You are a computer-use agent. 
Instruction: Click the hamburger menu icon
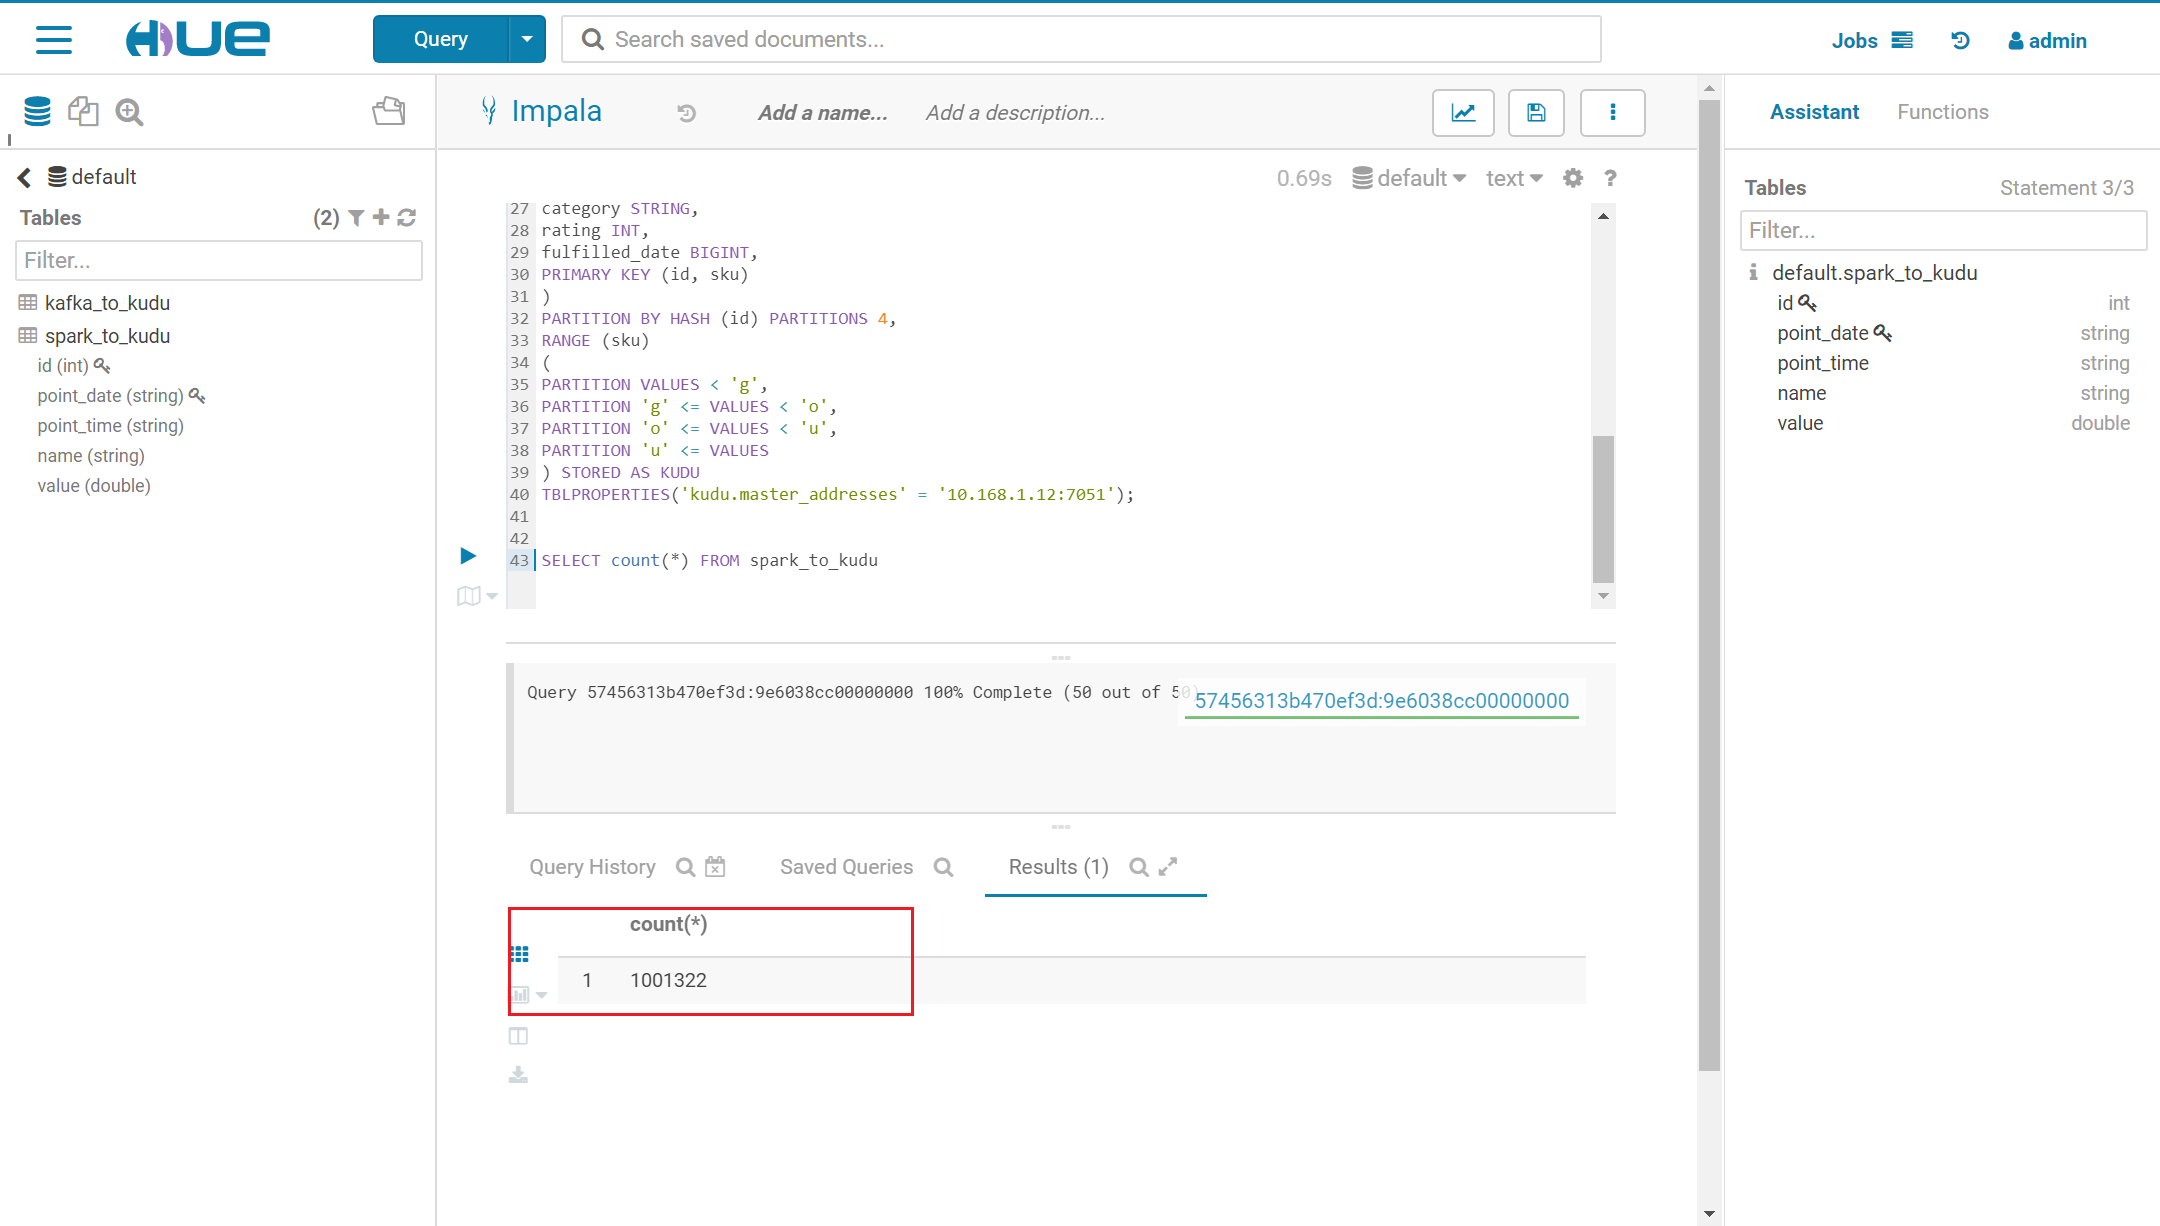[x=54, y=40]
